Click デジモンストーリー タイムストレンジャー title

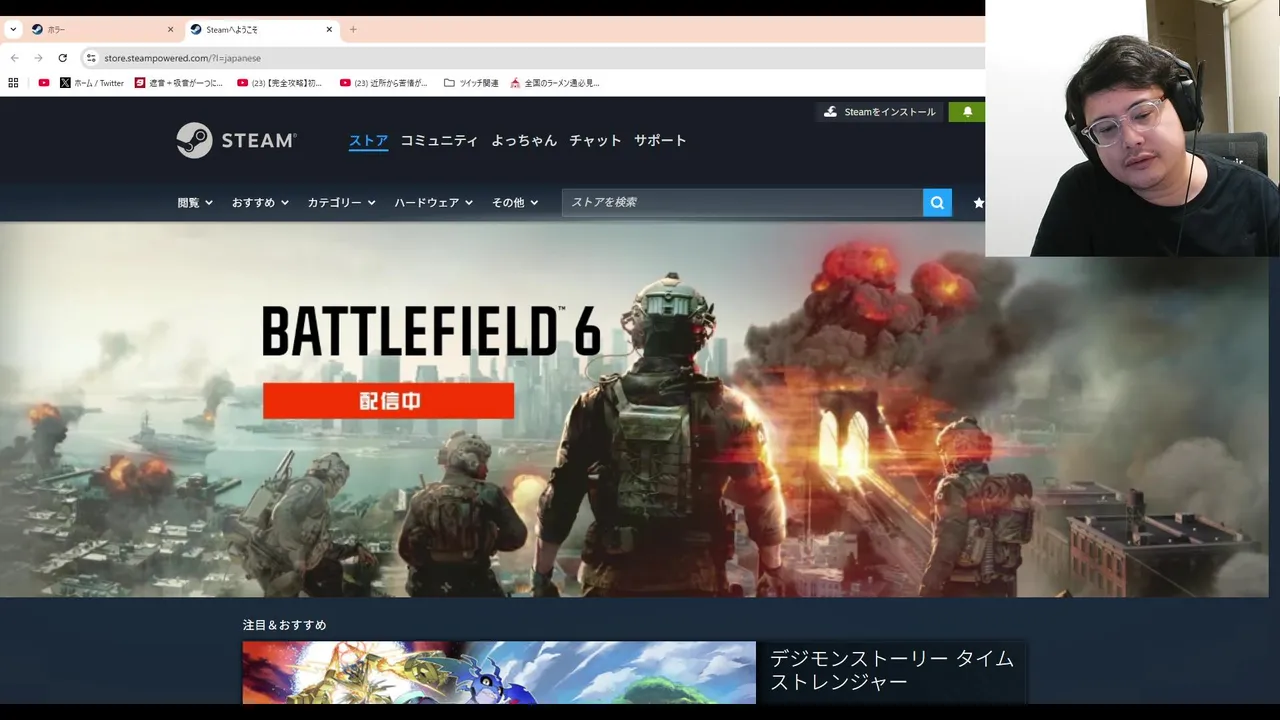tap(892, 670)
